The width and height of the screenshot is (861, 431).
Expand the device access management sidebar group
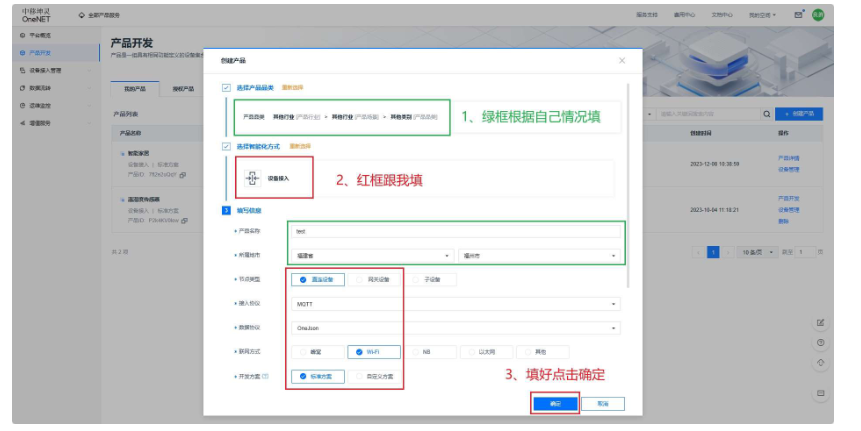pyautogui.click(x=90, y=70)
